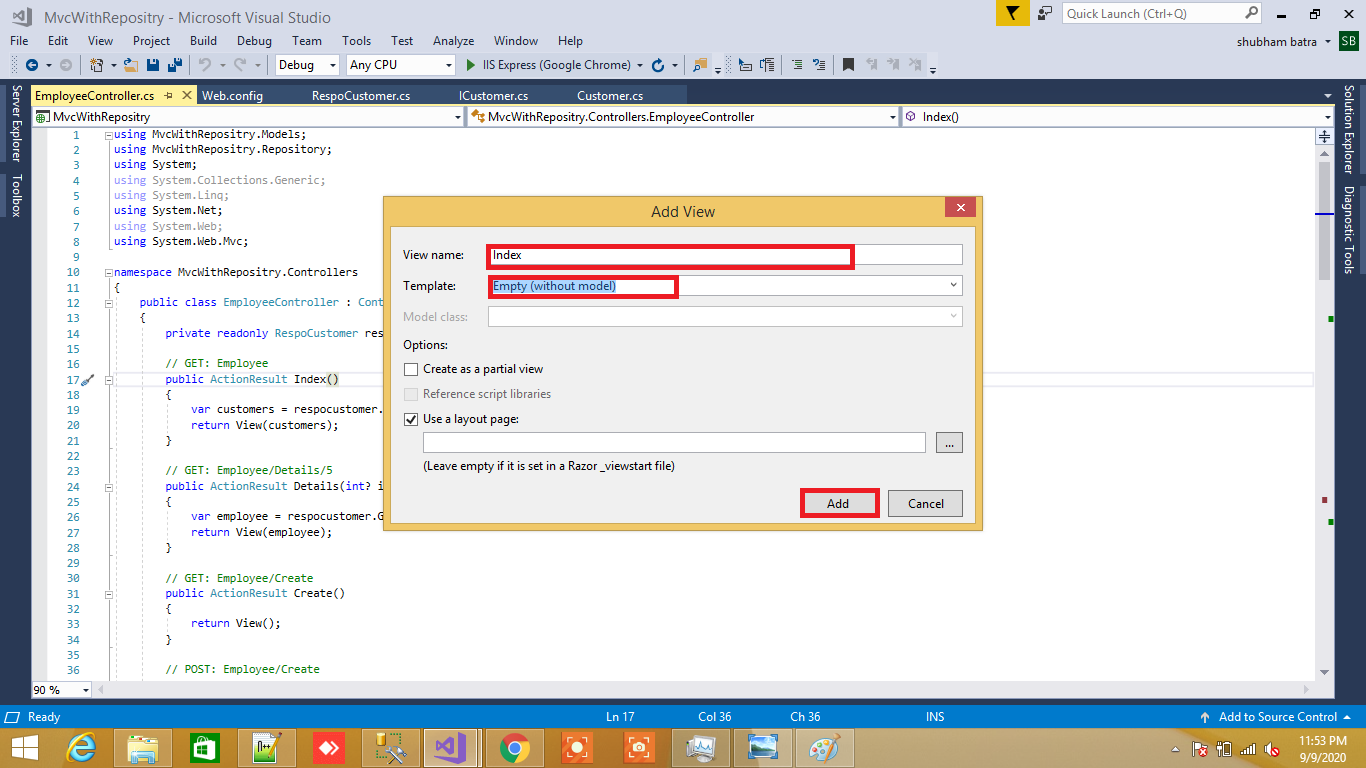The width and height of the screenshot is (1366, 768).
Task: Open the Solution Explorer side panel
Action: pyautogui.click(x=1348, y=130)
